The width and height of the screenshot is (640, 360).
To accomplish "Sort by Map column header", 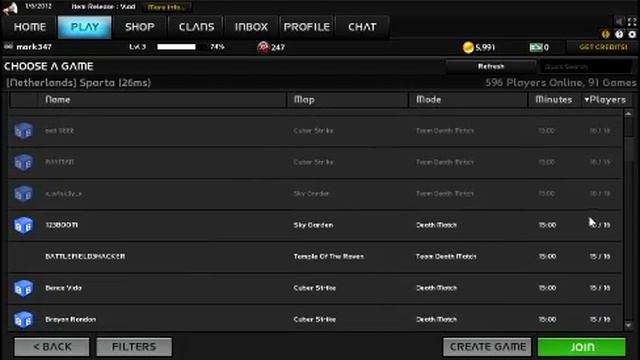I will [x=347, y=100].
